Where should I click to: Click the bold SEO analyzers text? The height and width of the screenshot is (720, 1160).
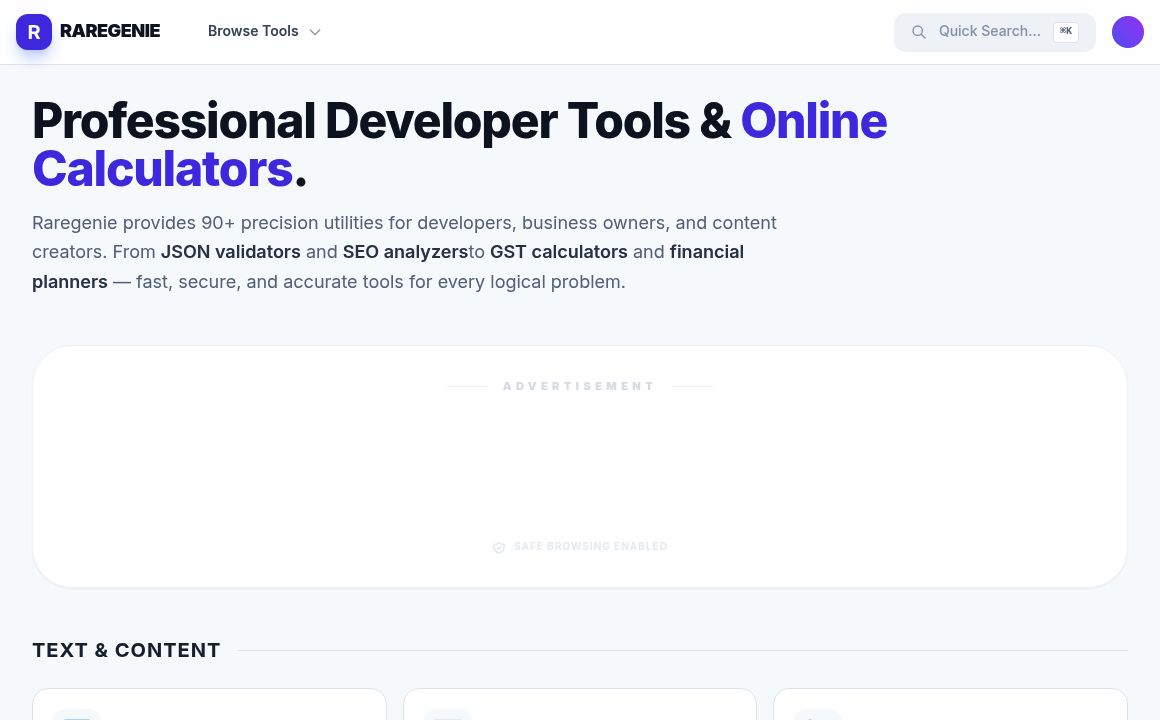click(405, 252)
